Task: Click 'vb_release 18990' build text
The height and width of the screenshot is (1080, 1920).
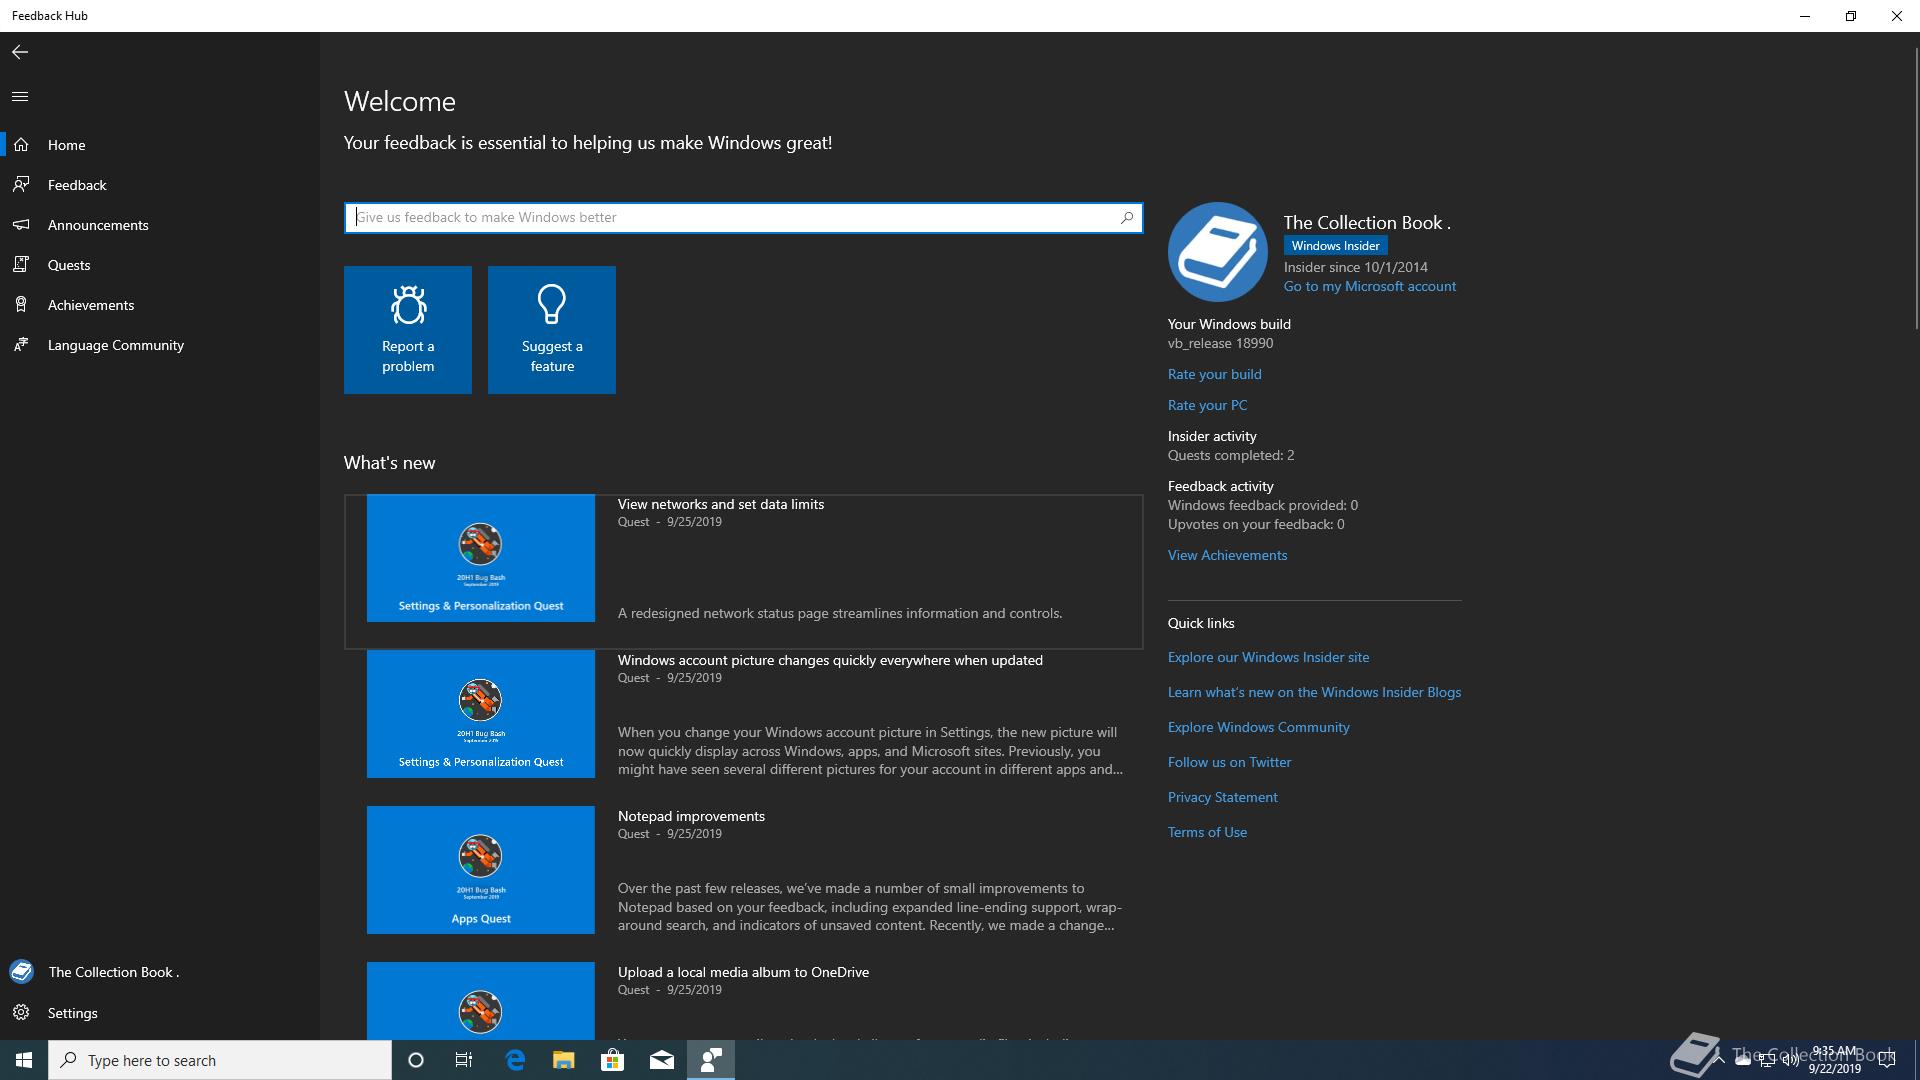Action: [x=1220, y=343]
